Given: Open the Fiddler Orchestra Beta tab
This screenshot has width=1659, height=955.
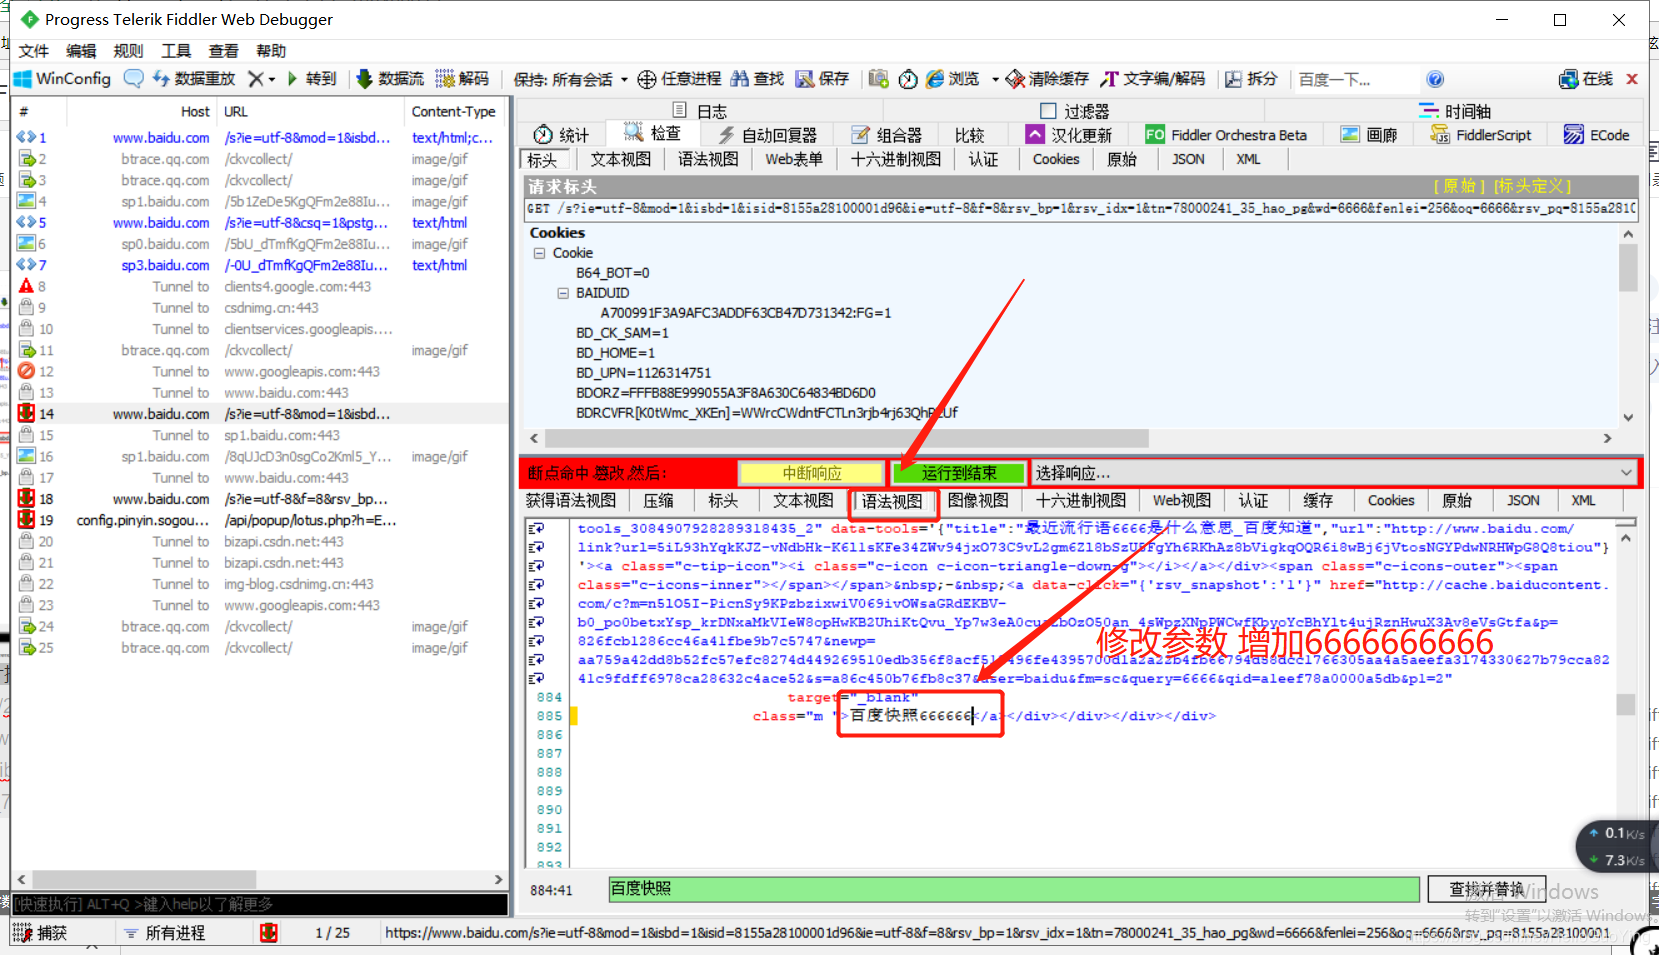Looking at the screenshot, I should pyautogui.click(x=1226, y=135).
